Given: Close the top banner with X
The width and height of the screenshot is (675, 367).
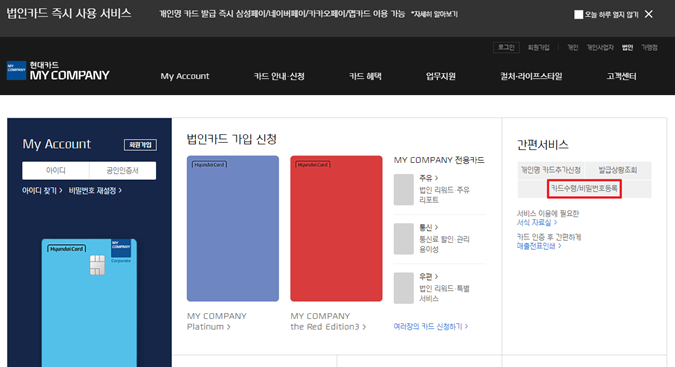Looking at the screenshot, I should point(649,14).
